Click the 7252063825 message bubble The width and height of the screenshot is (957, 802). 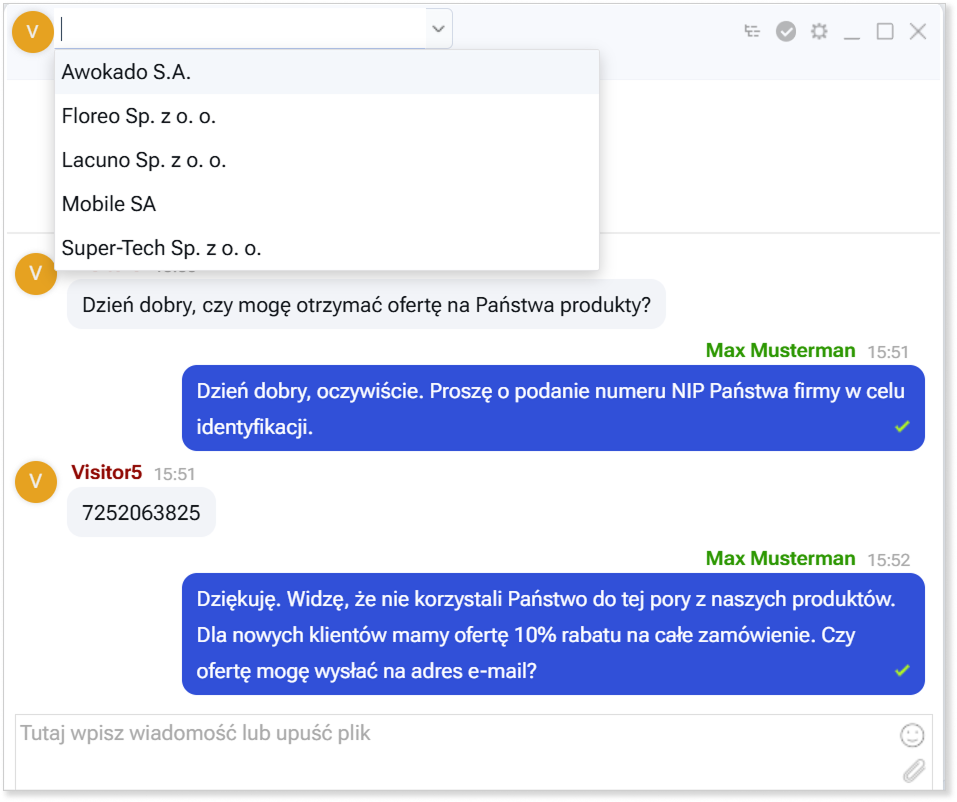pos(141,513)
